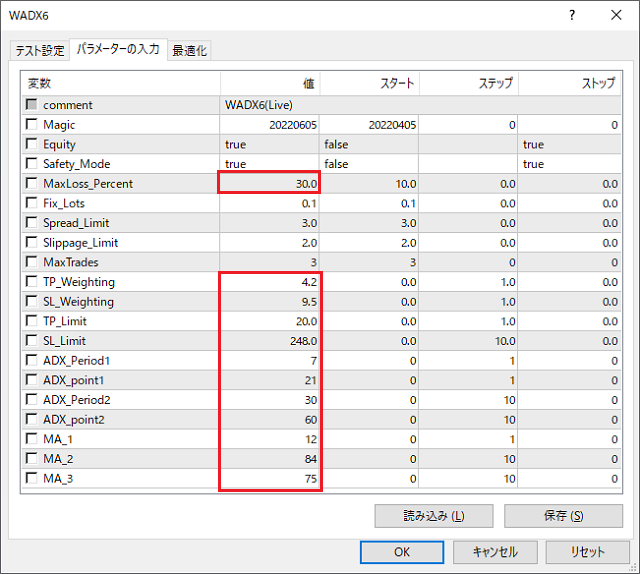This screenshot has width=640, height=574.
Task: Enable the MA_2 checkbox
Action: point(31,458)
